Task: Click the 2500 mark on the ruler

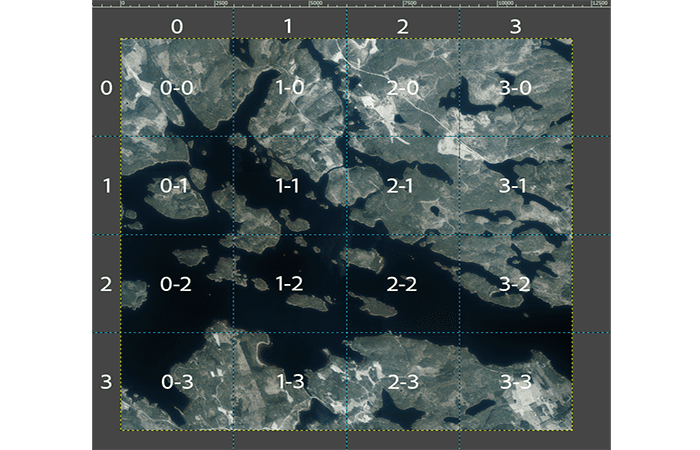Action: [221, 3]
